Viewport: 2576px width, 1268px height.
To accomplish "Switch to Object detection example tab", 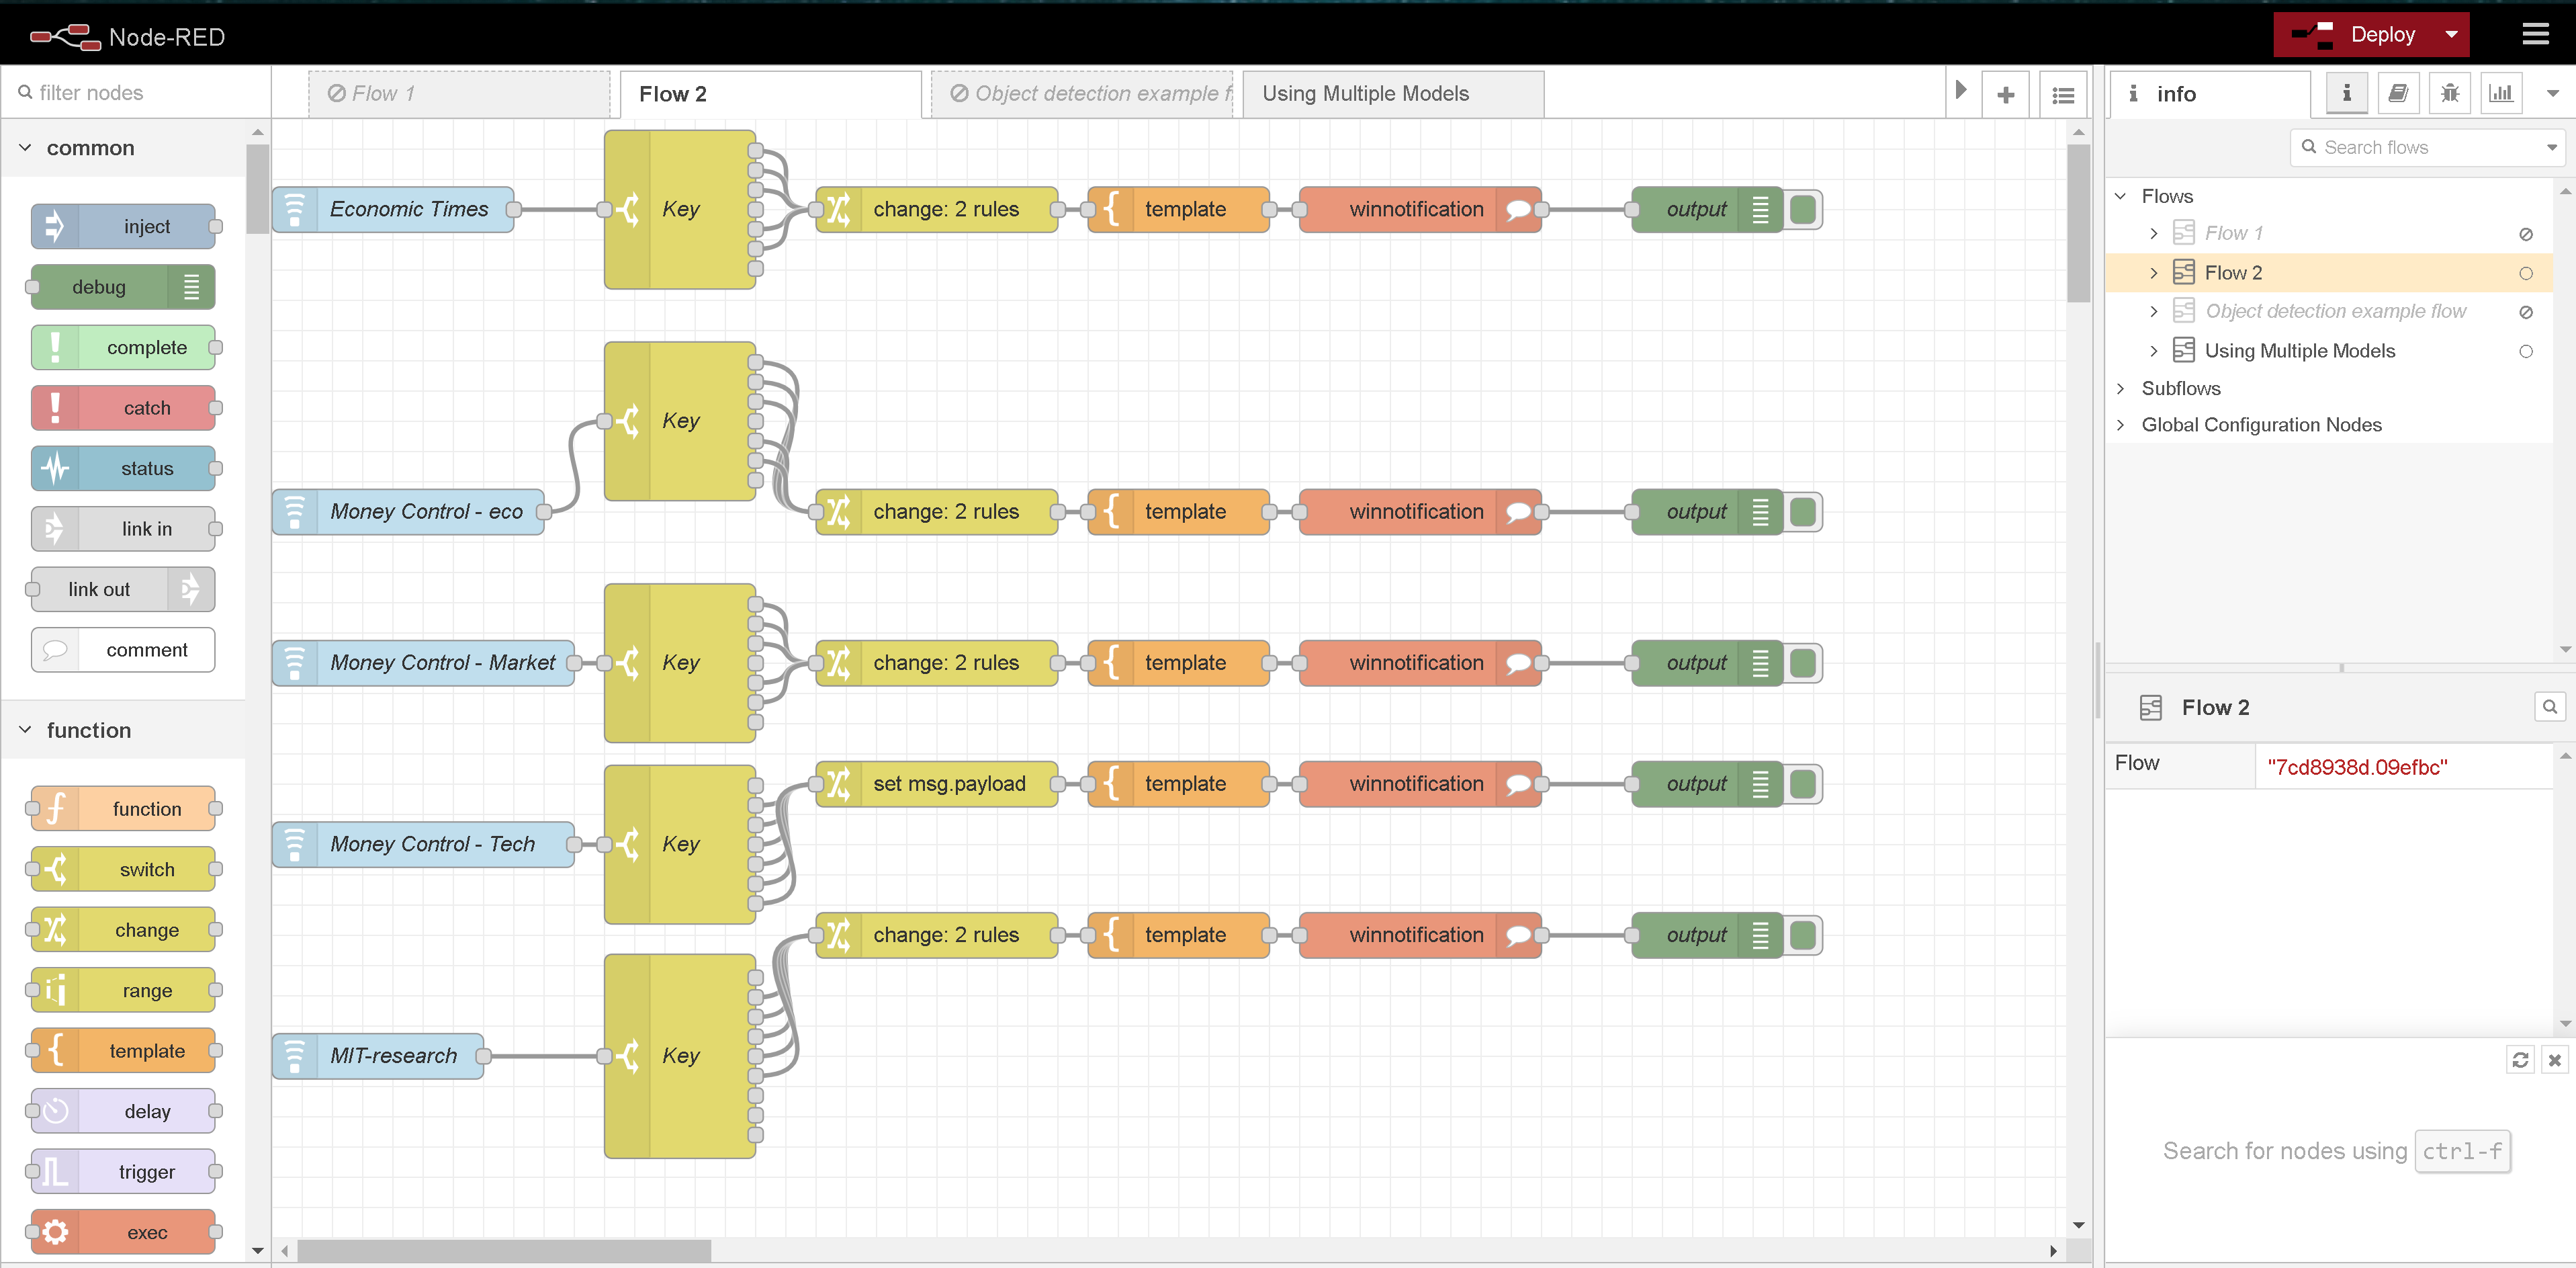I will pos(1082,94).
